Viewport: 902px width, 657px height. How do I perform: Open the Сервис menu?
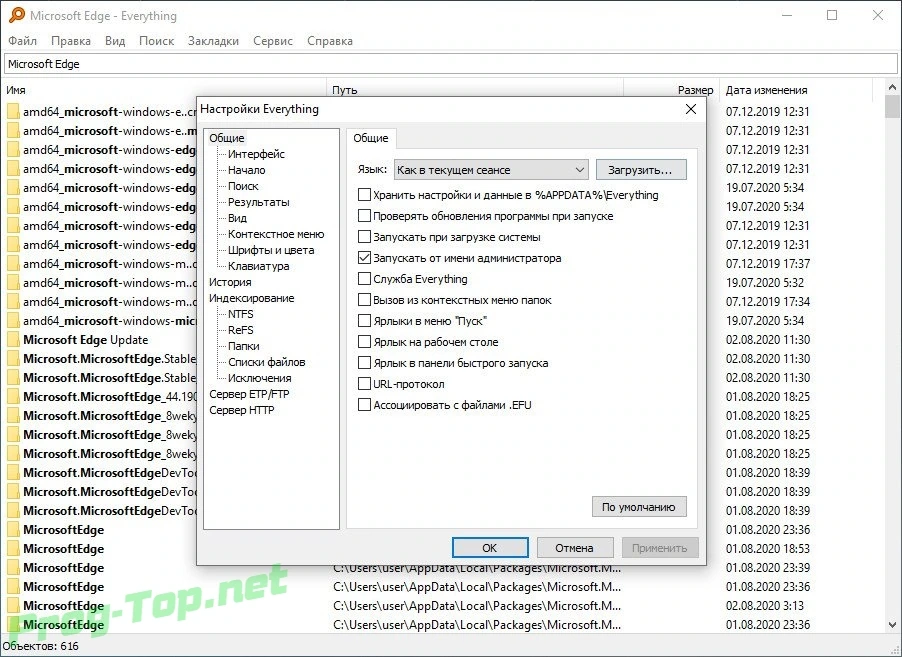click(273, 41)
